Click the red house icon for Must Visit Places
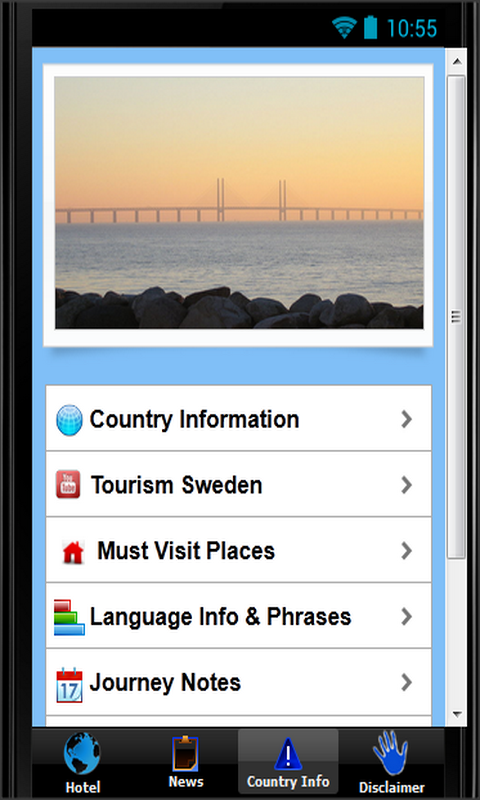Image resolution: width=480 pixels, height=800 pixels. (73, 552)
